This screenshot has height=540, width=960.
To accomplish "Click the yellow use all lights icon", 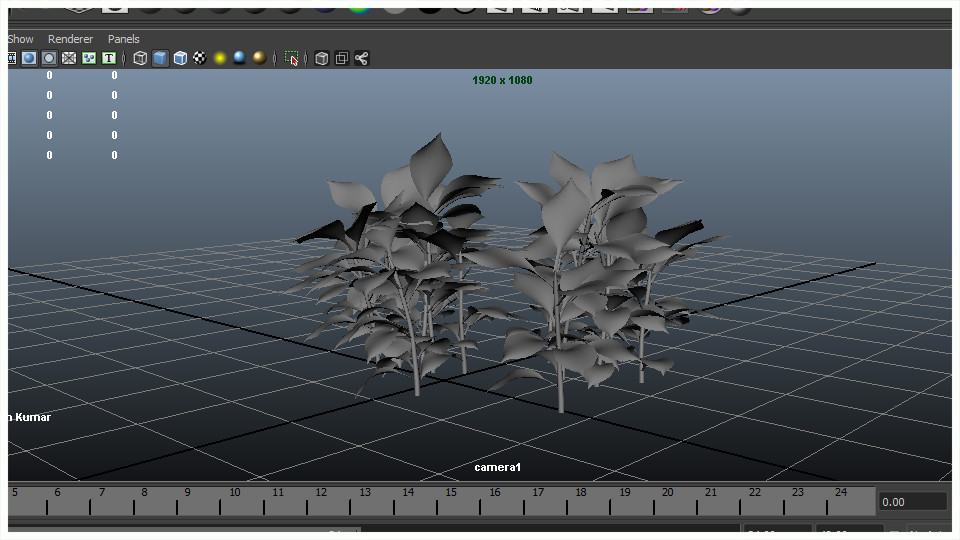I will tap(220, 58).
